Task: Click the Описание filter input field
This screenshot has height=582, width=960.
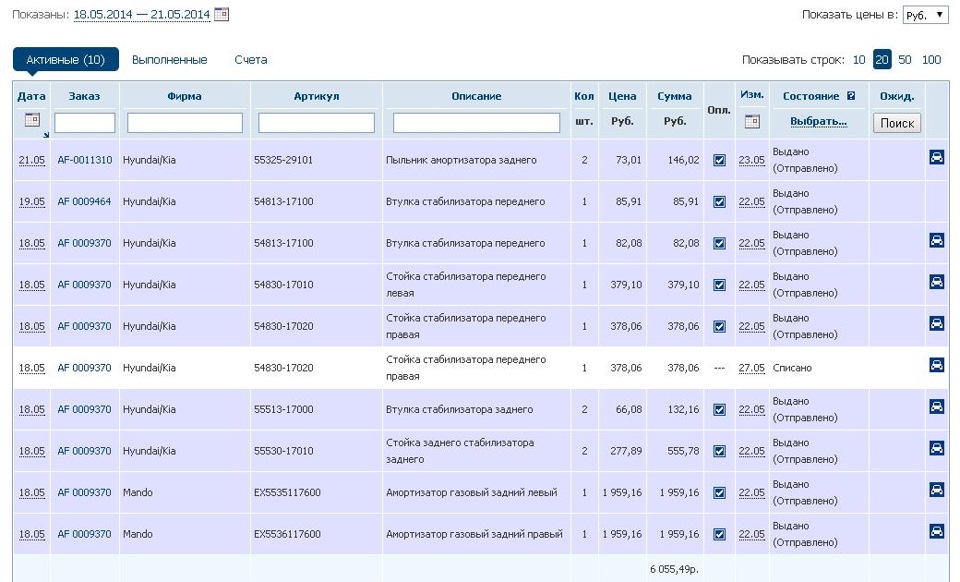Action: click(x=476, y=123)
